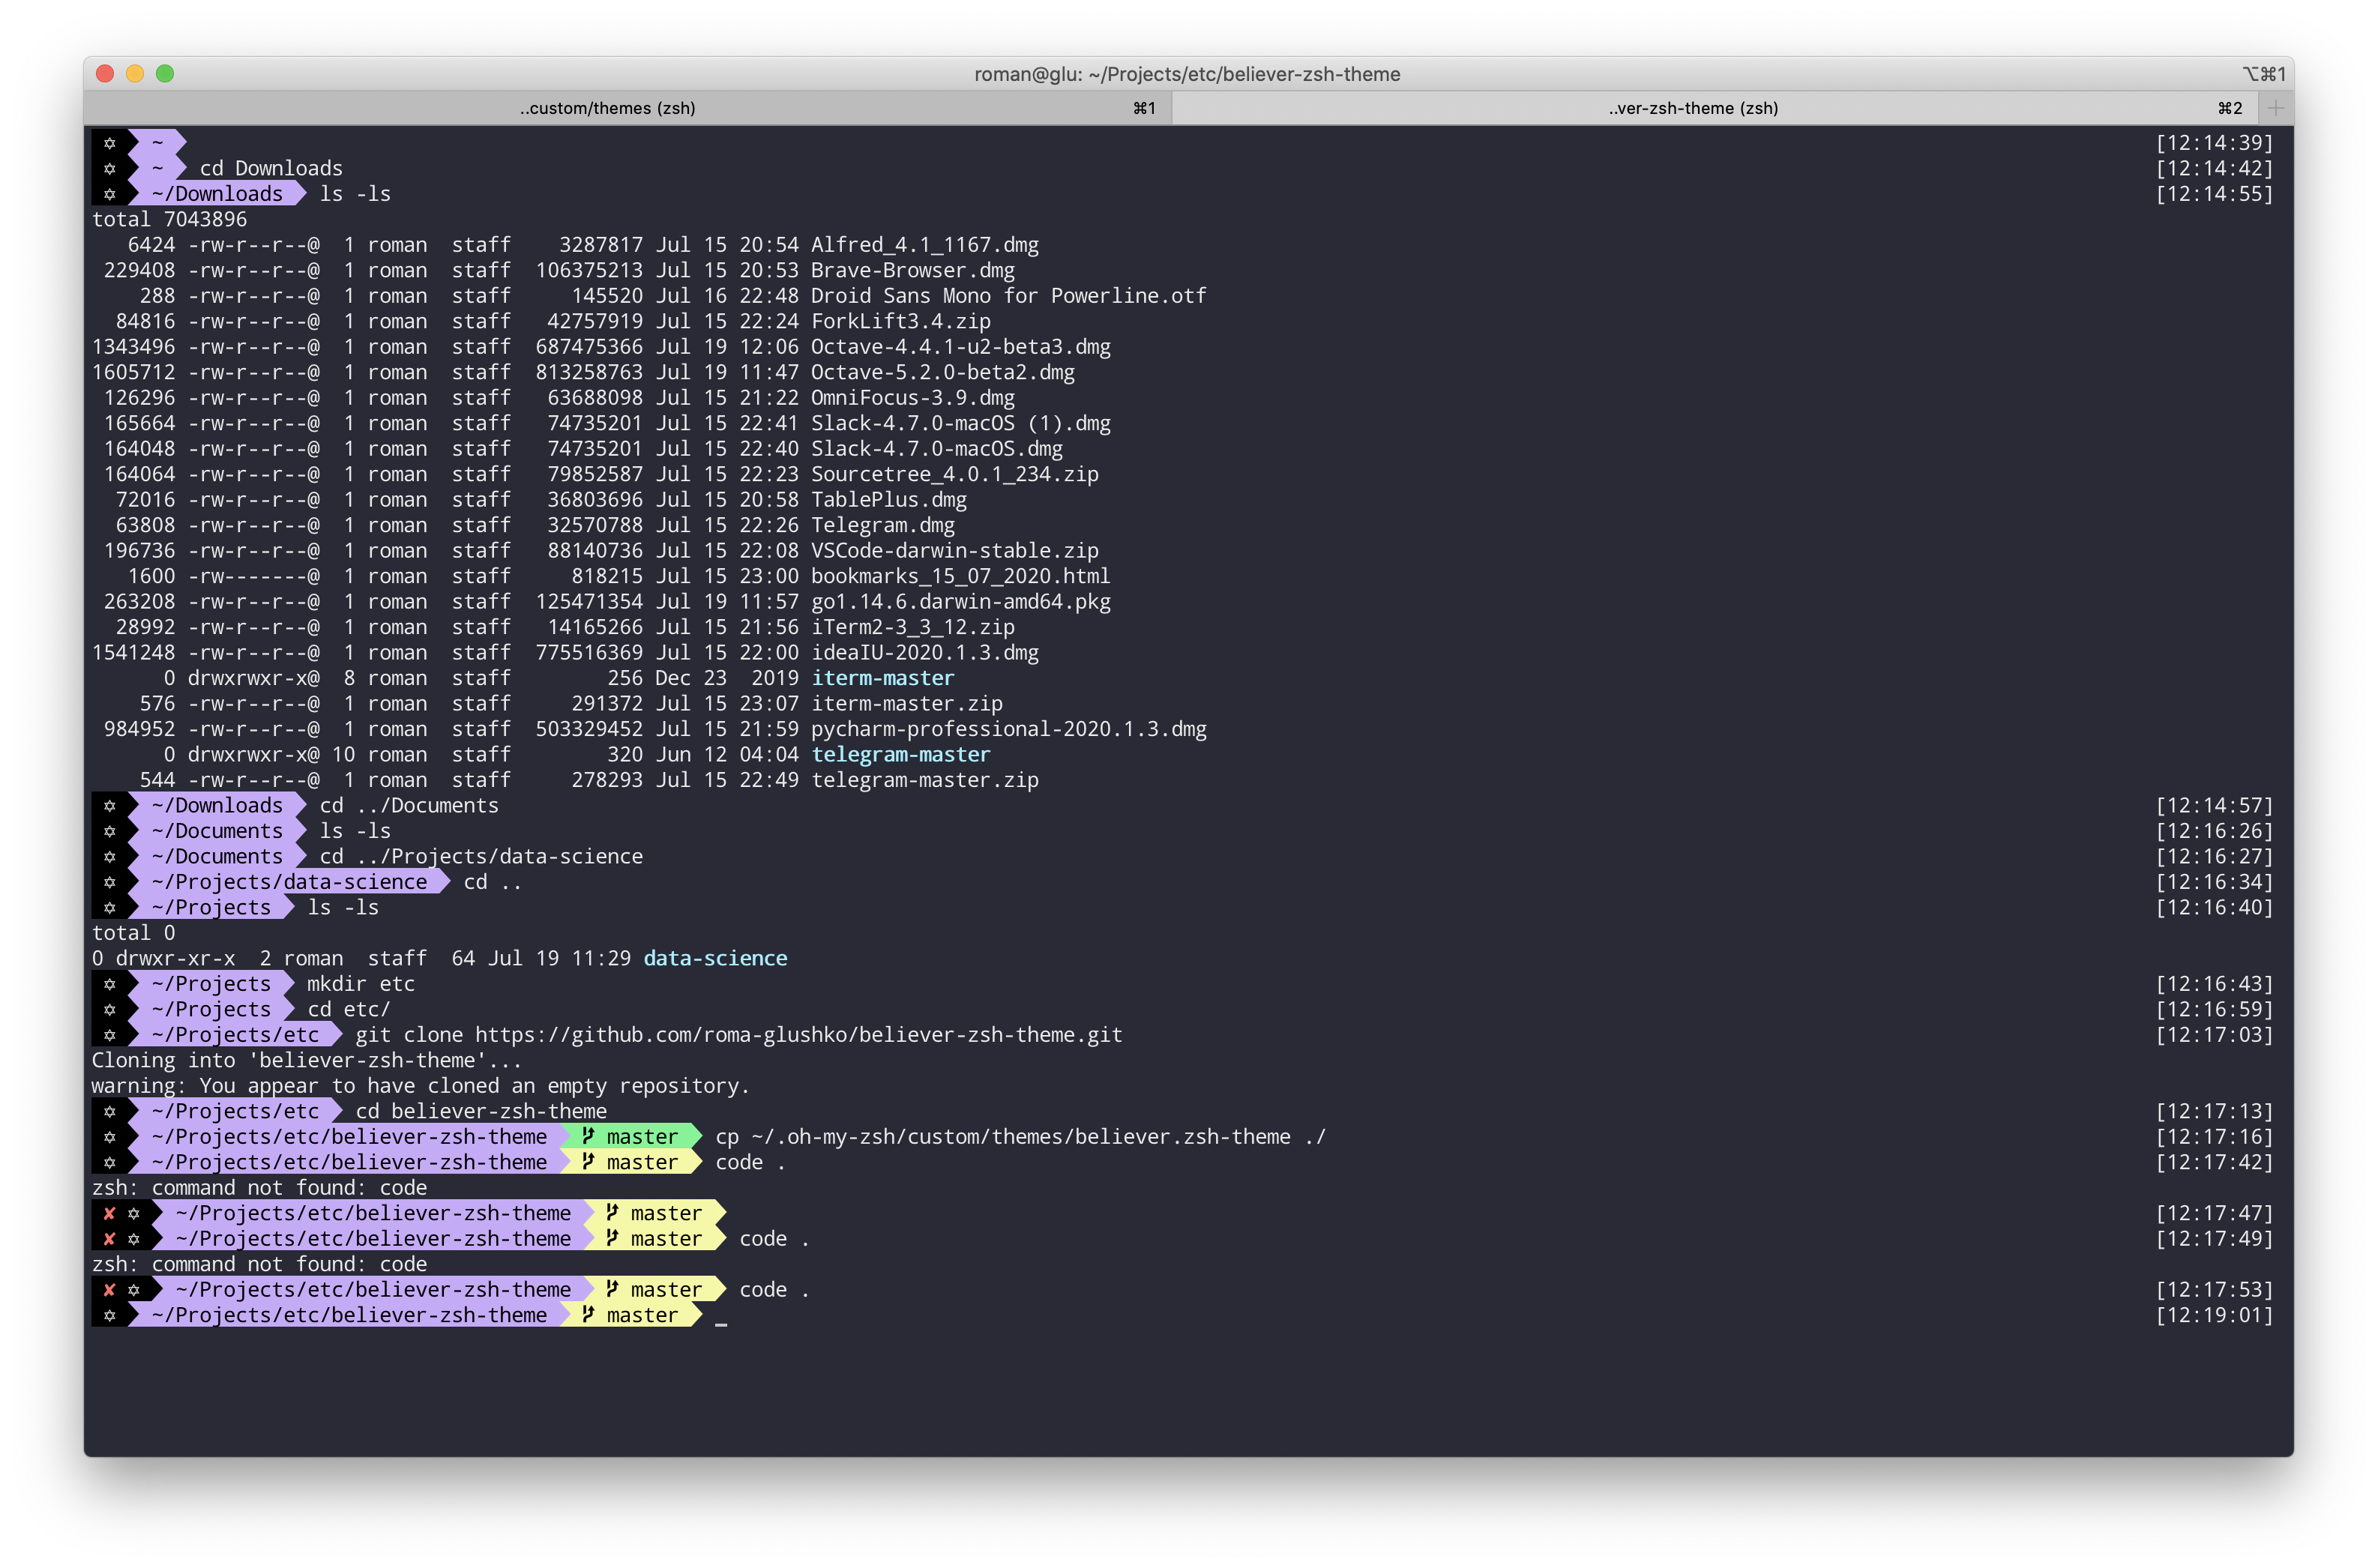Switch to the ..custom/themes (zsh) tab
The height and width of the screenshot is (1568, 2378).
(607, 108)
